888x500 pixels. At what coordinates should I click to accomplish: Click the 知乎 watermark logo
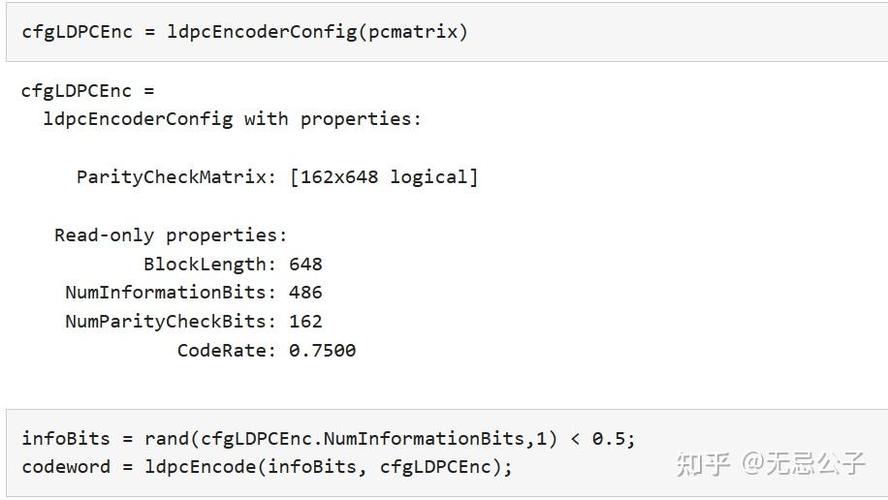click(703, 463)
